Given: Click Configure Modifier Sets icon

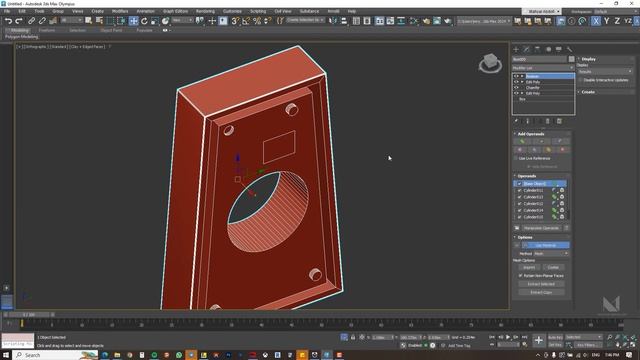Looking at the screenshot, I should [559, 121].
